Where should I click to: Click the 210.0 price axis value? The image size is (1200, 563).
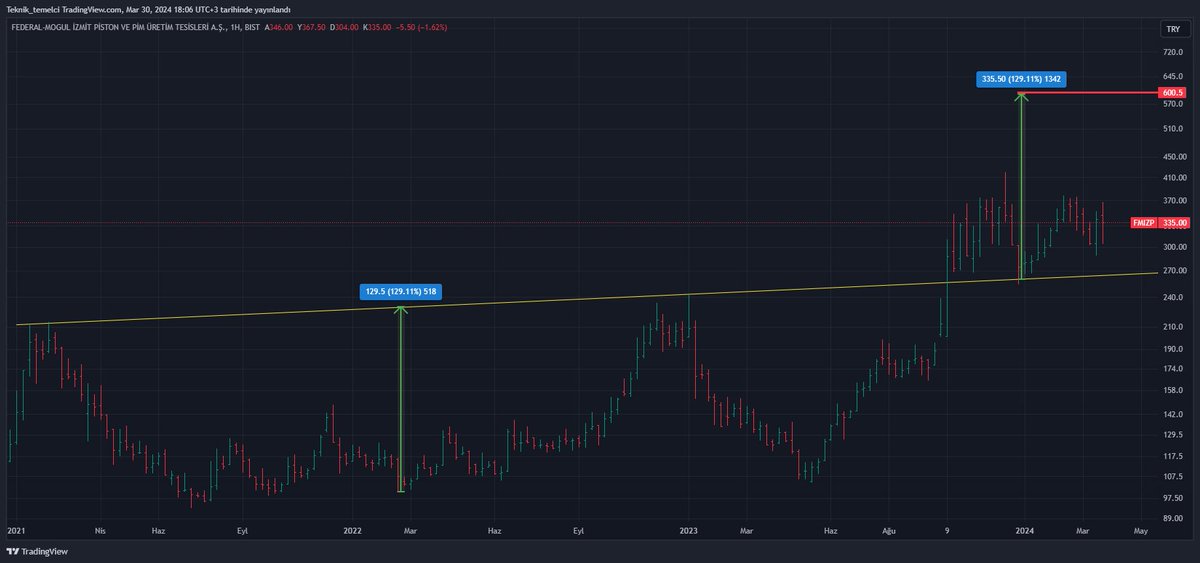tap(1173, 327)
